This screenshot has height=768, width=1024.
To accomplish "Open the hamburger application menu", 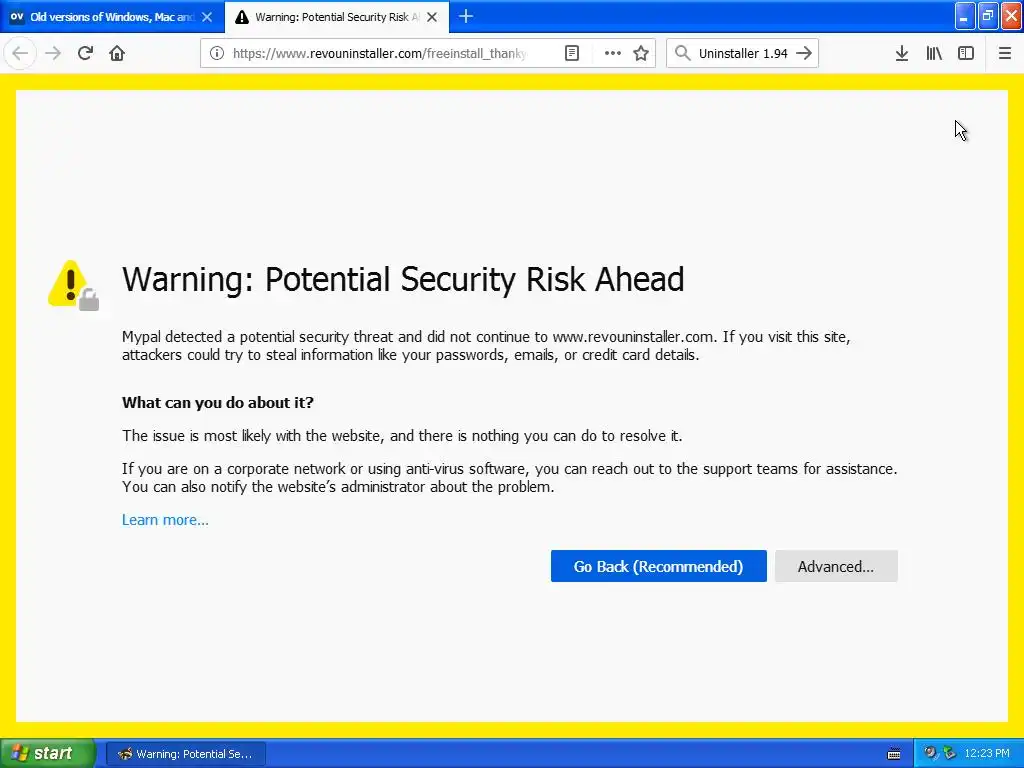I will tap(1005, 53).
